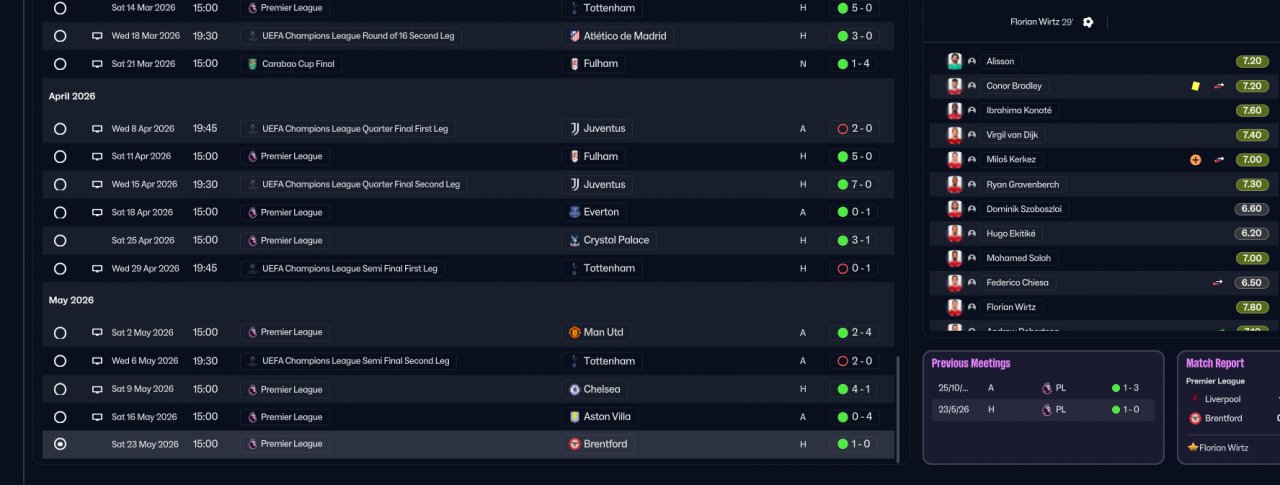Click the goal ball icon beside Florian Wirtz 29'

[x=1088, y=22]
